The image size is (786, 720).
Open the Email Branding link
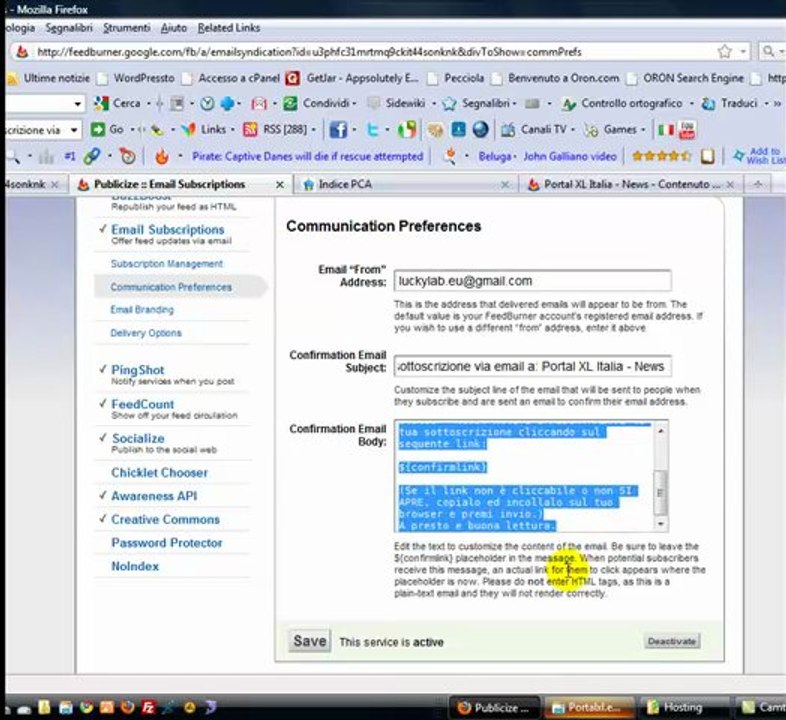pyautogui.click(x=142, y=309)
